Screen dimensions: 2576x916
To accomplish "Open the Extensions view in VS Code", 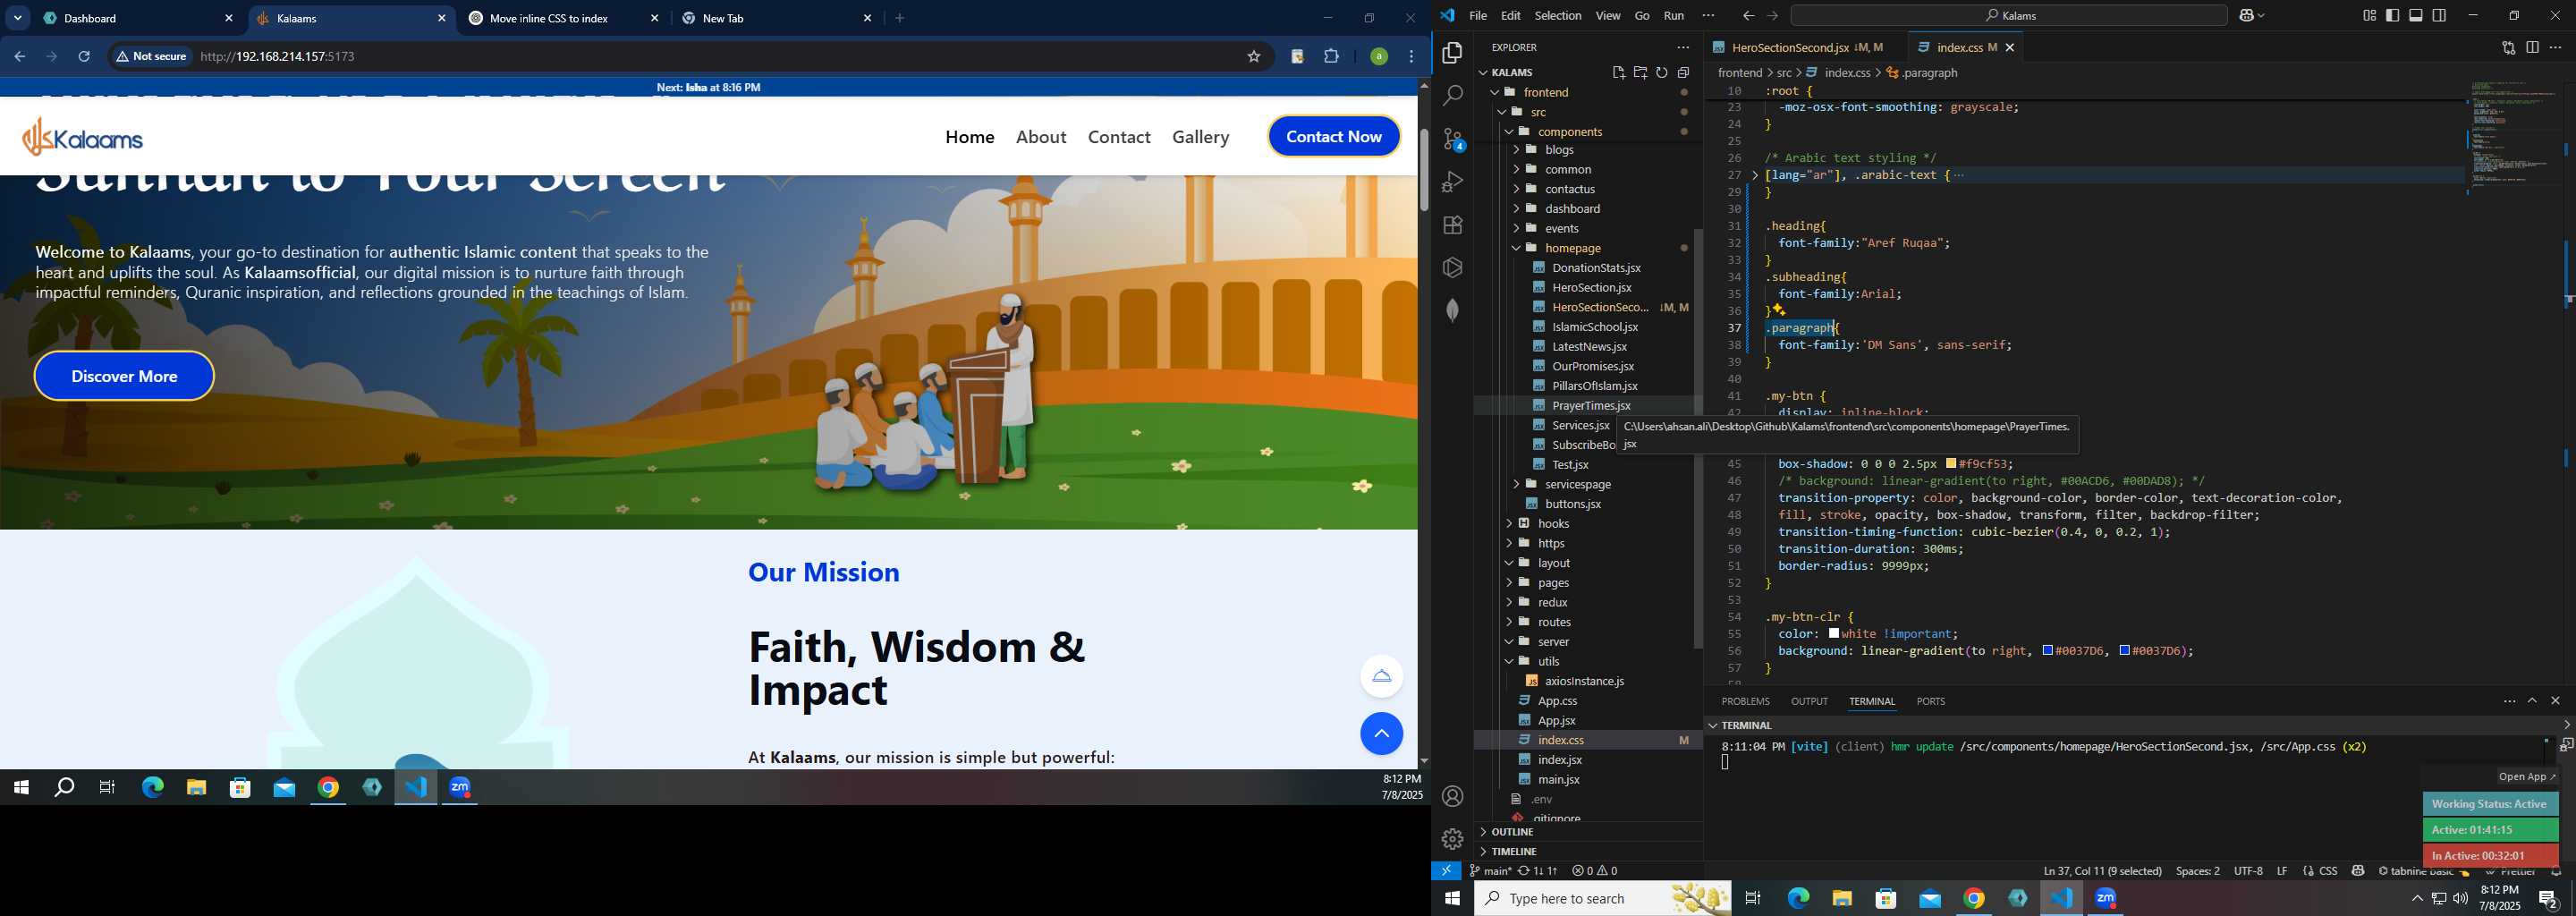I will point(1452,225).
